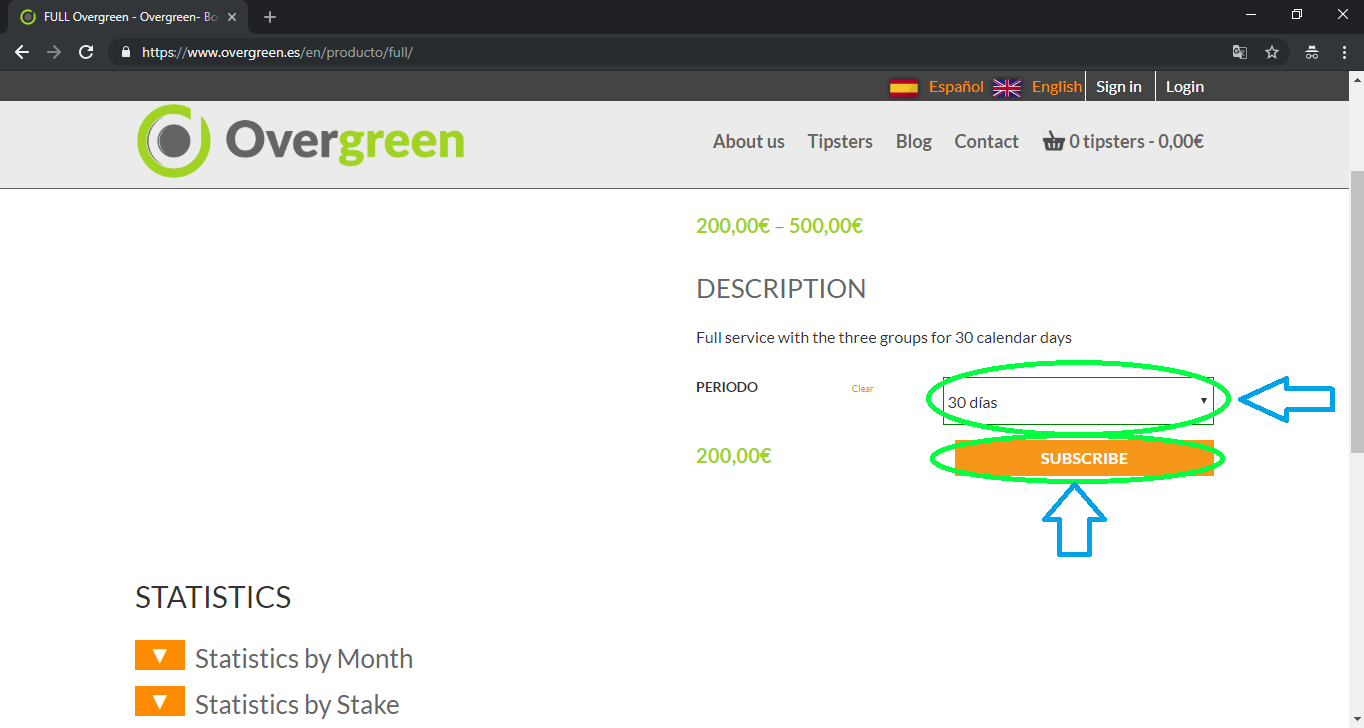This screenshot has height=728, width=1364.
Task: Open a new browser tab
Action: tap(270, 17)
